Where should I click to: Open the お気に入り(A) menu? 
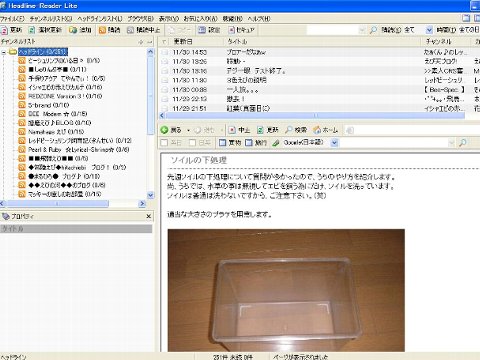pos(201,19)
